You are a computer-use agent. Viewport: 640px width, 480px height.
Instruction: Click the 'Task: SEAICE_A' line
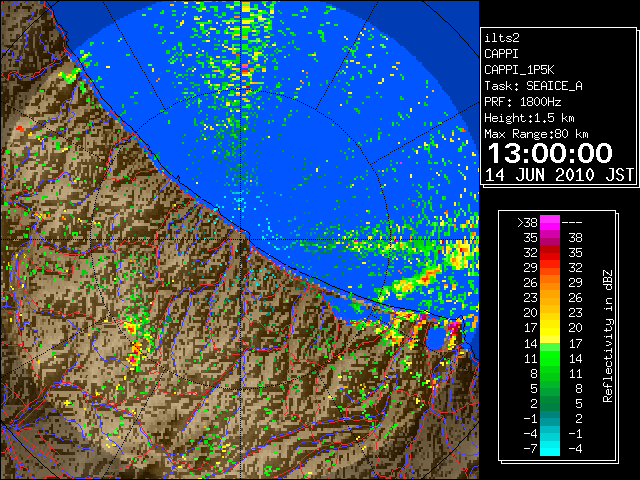[x=533, y=86]
